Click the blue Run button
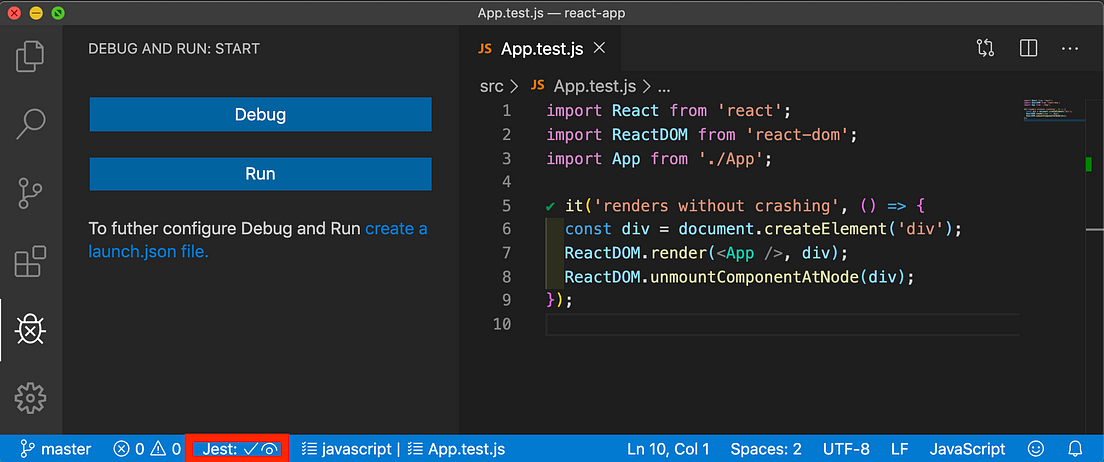Viewport: 1104px width, 462px height. tap(261, 174)
